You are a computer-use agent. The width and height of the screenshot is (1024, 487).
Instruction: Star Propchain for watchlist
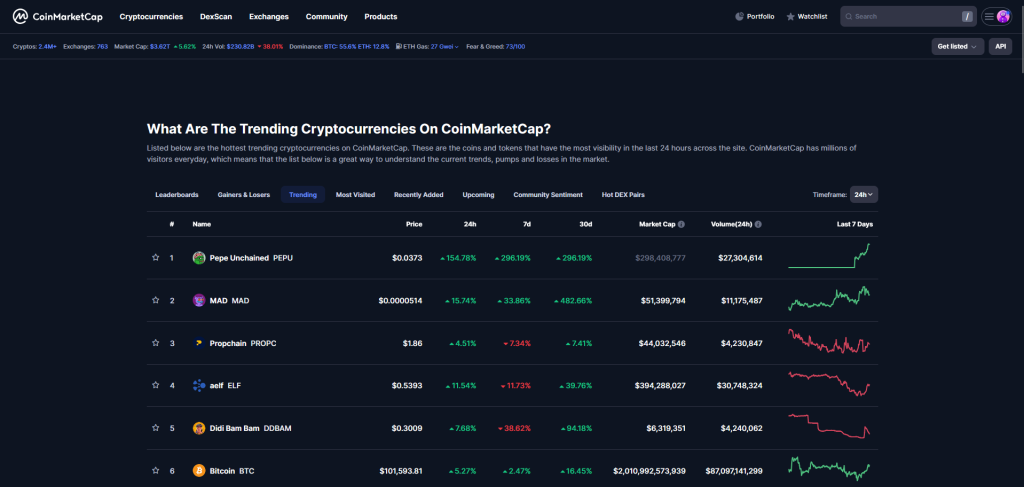155,343
